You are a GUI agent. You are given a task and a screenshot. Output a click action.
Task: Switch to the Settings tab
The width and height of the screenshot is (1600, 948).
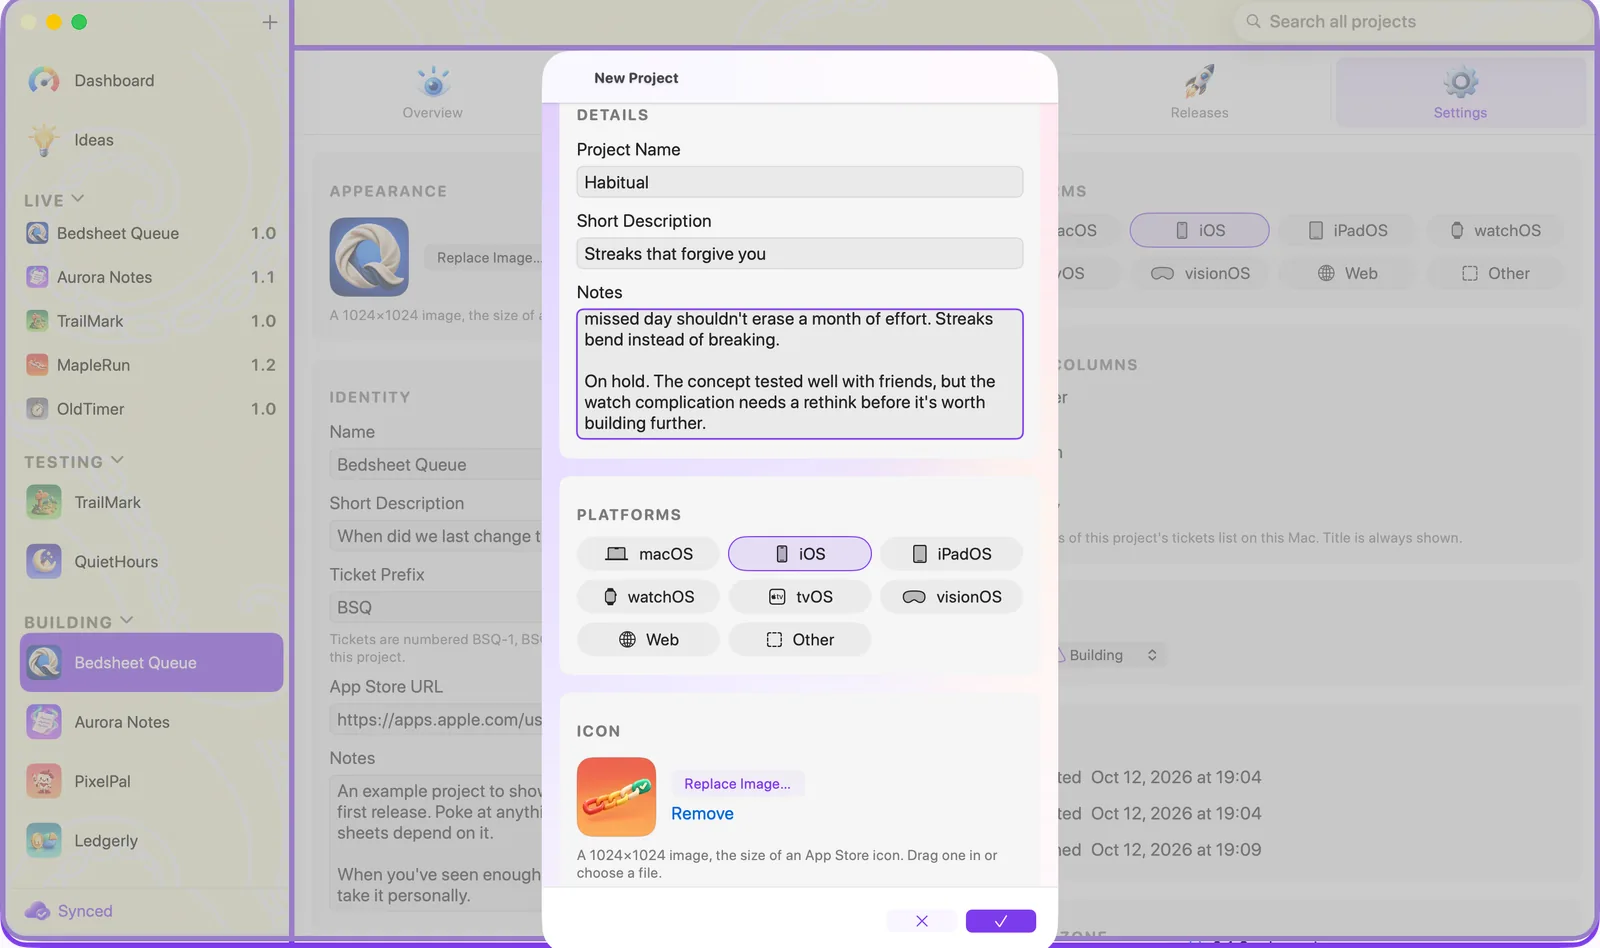point(1460,92)
